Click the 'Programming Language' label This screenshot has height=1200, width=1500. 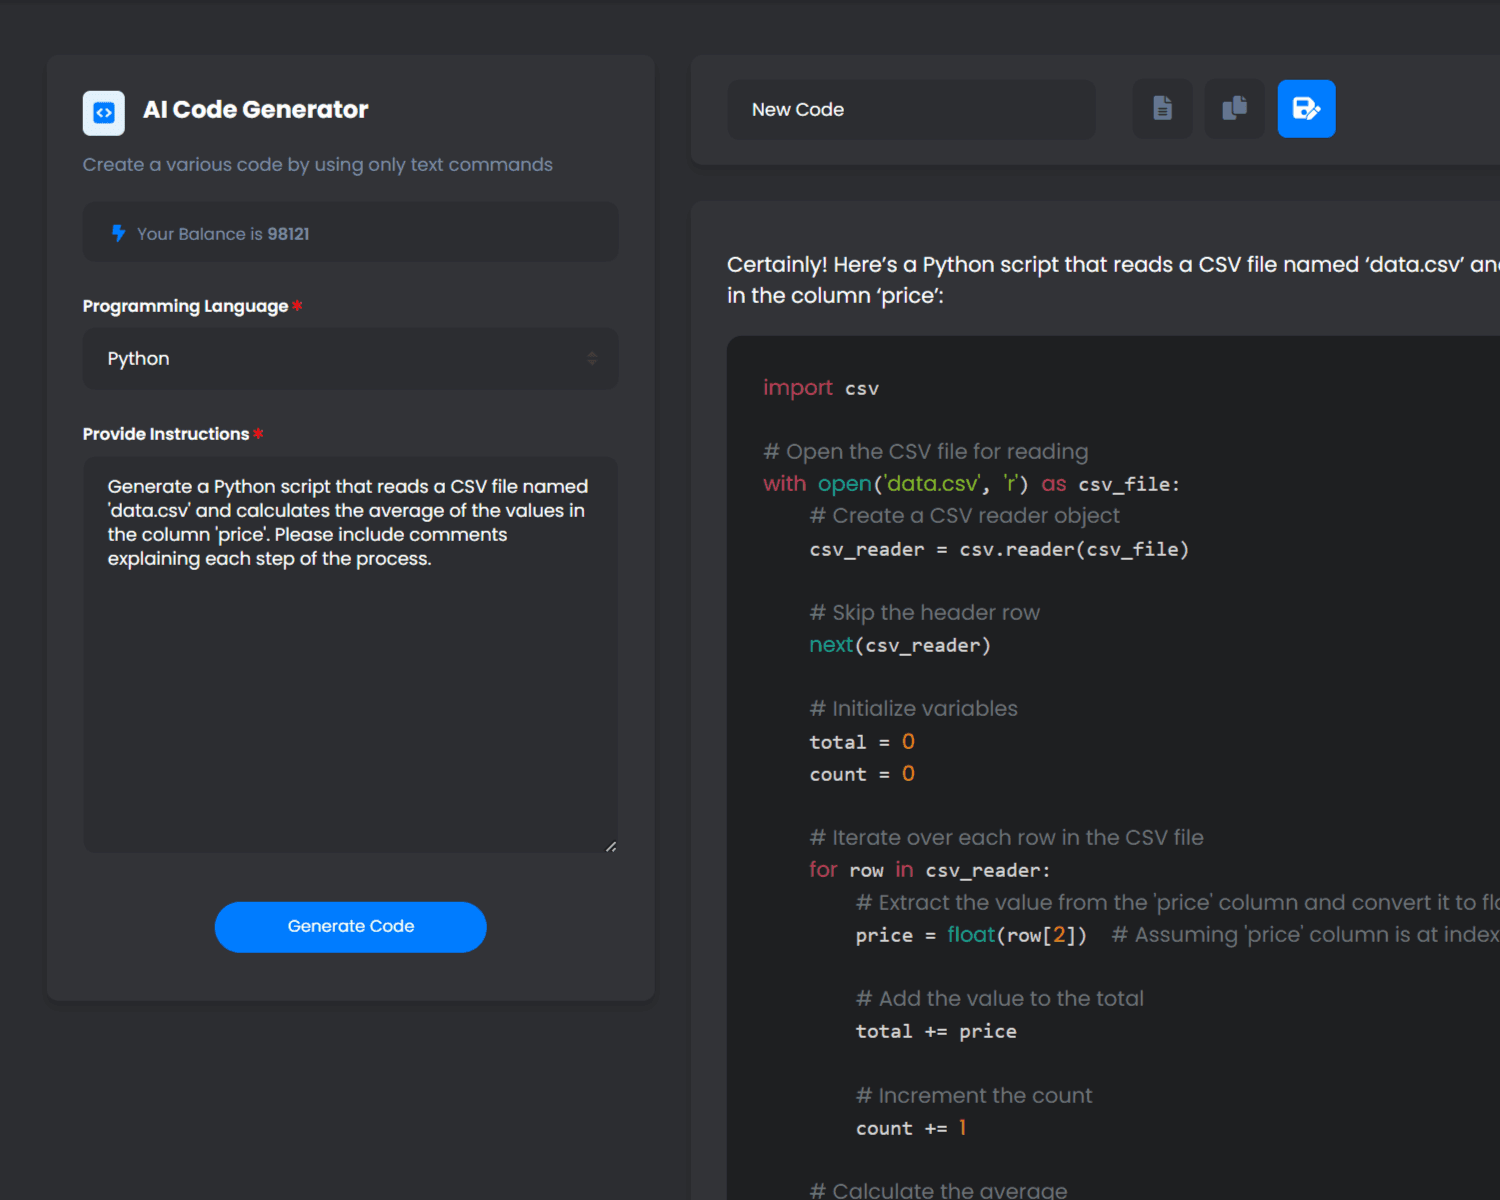[x=185, y=306]
